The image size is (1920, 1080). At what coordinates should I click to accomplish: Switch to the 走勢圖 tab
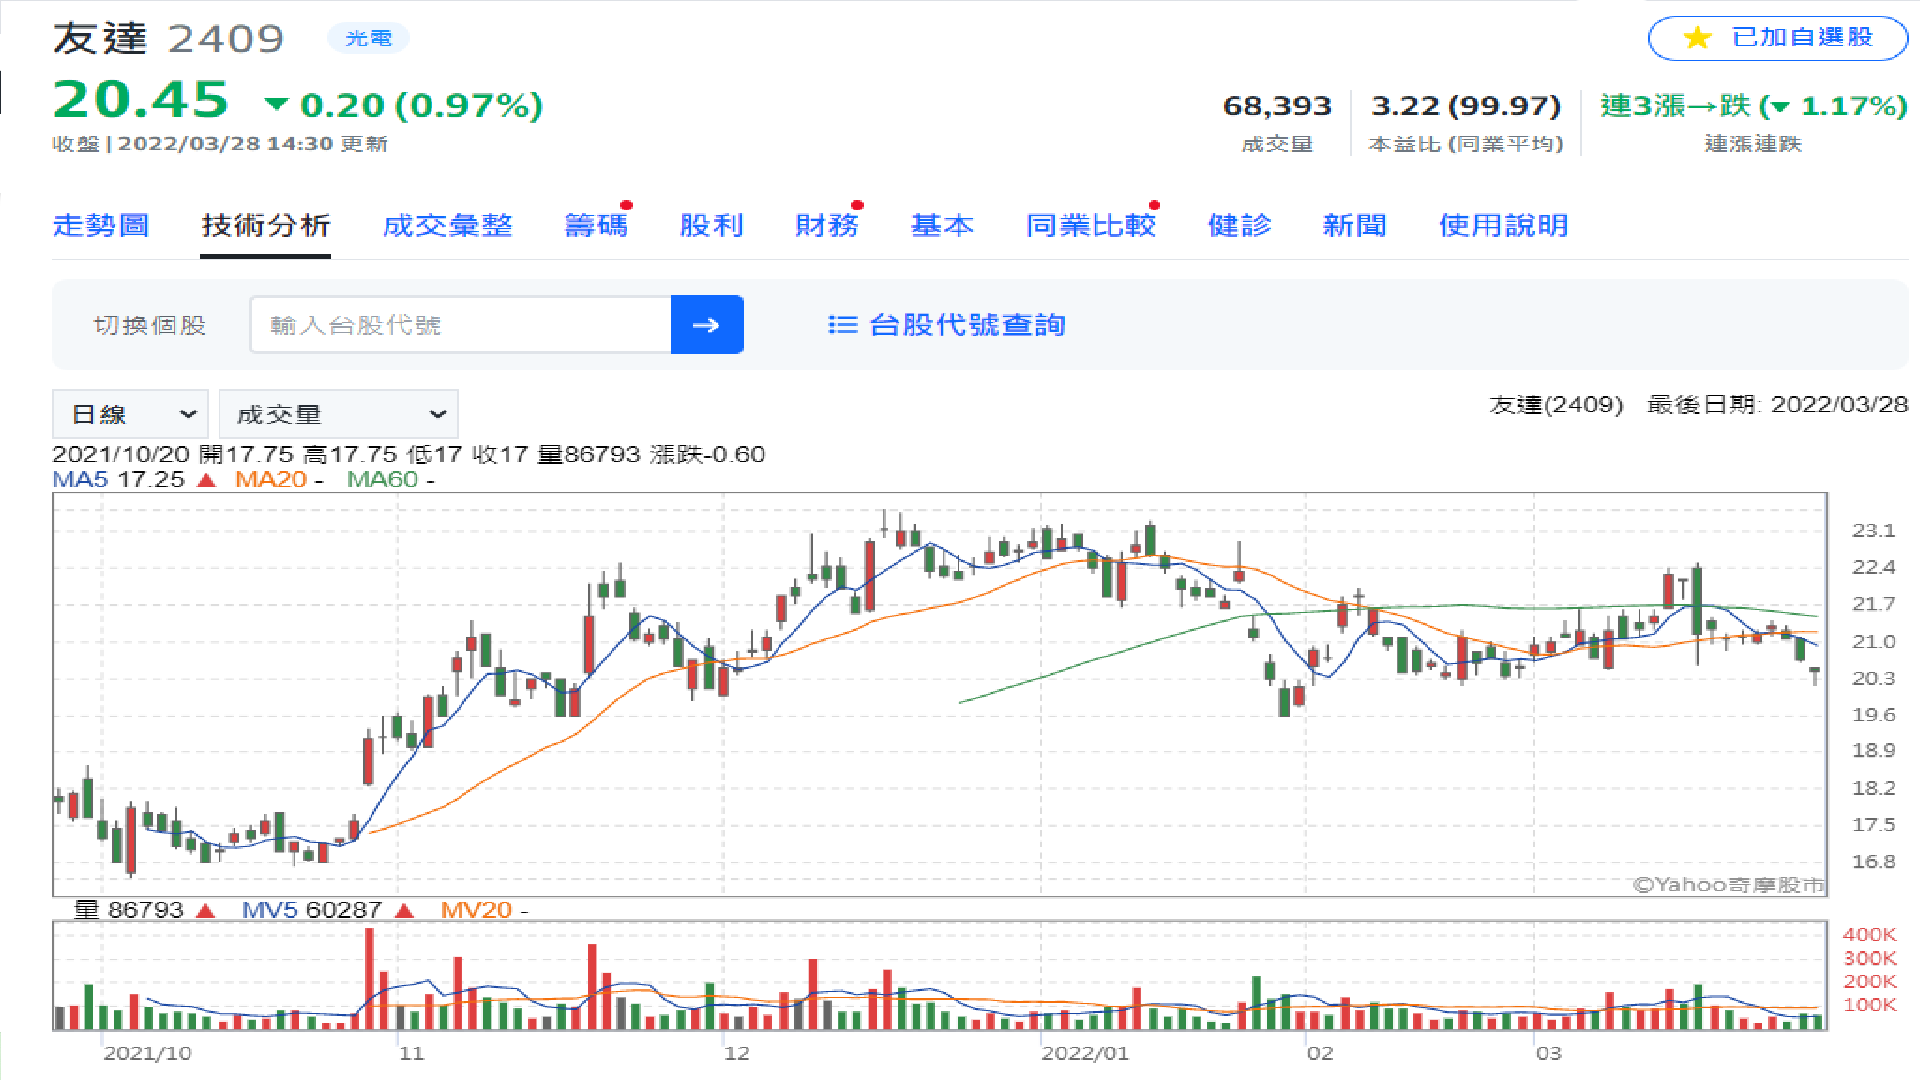tap(101, 226)
